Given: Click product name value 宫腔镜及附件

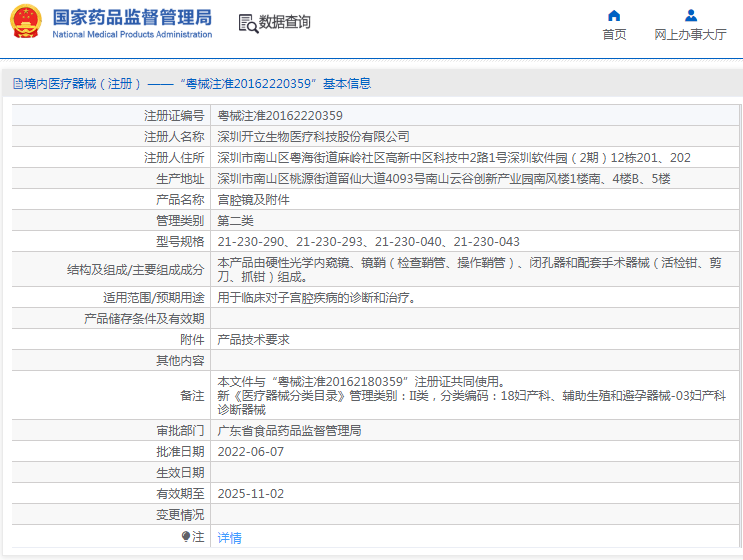Looking at the screenshot, I should click(x=254, y=199).
